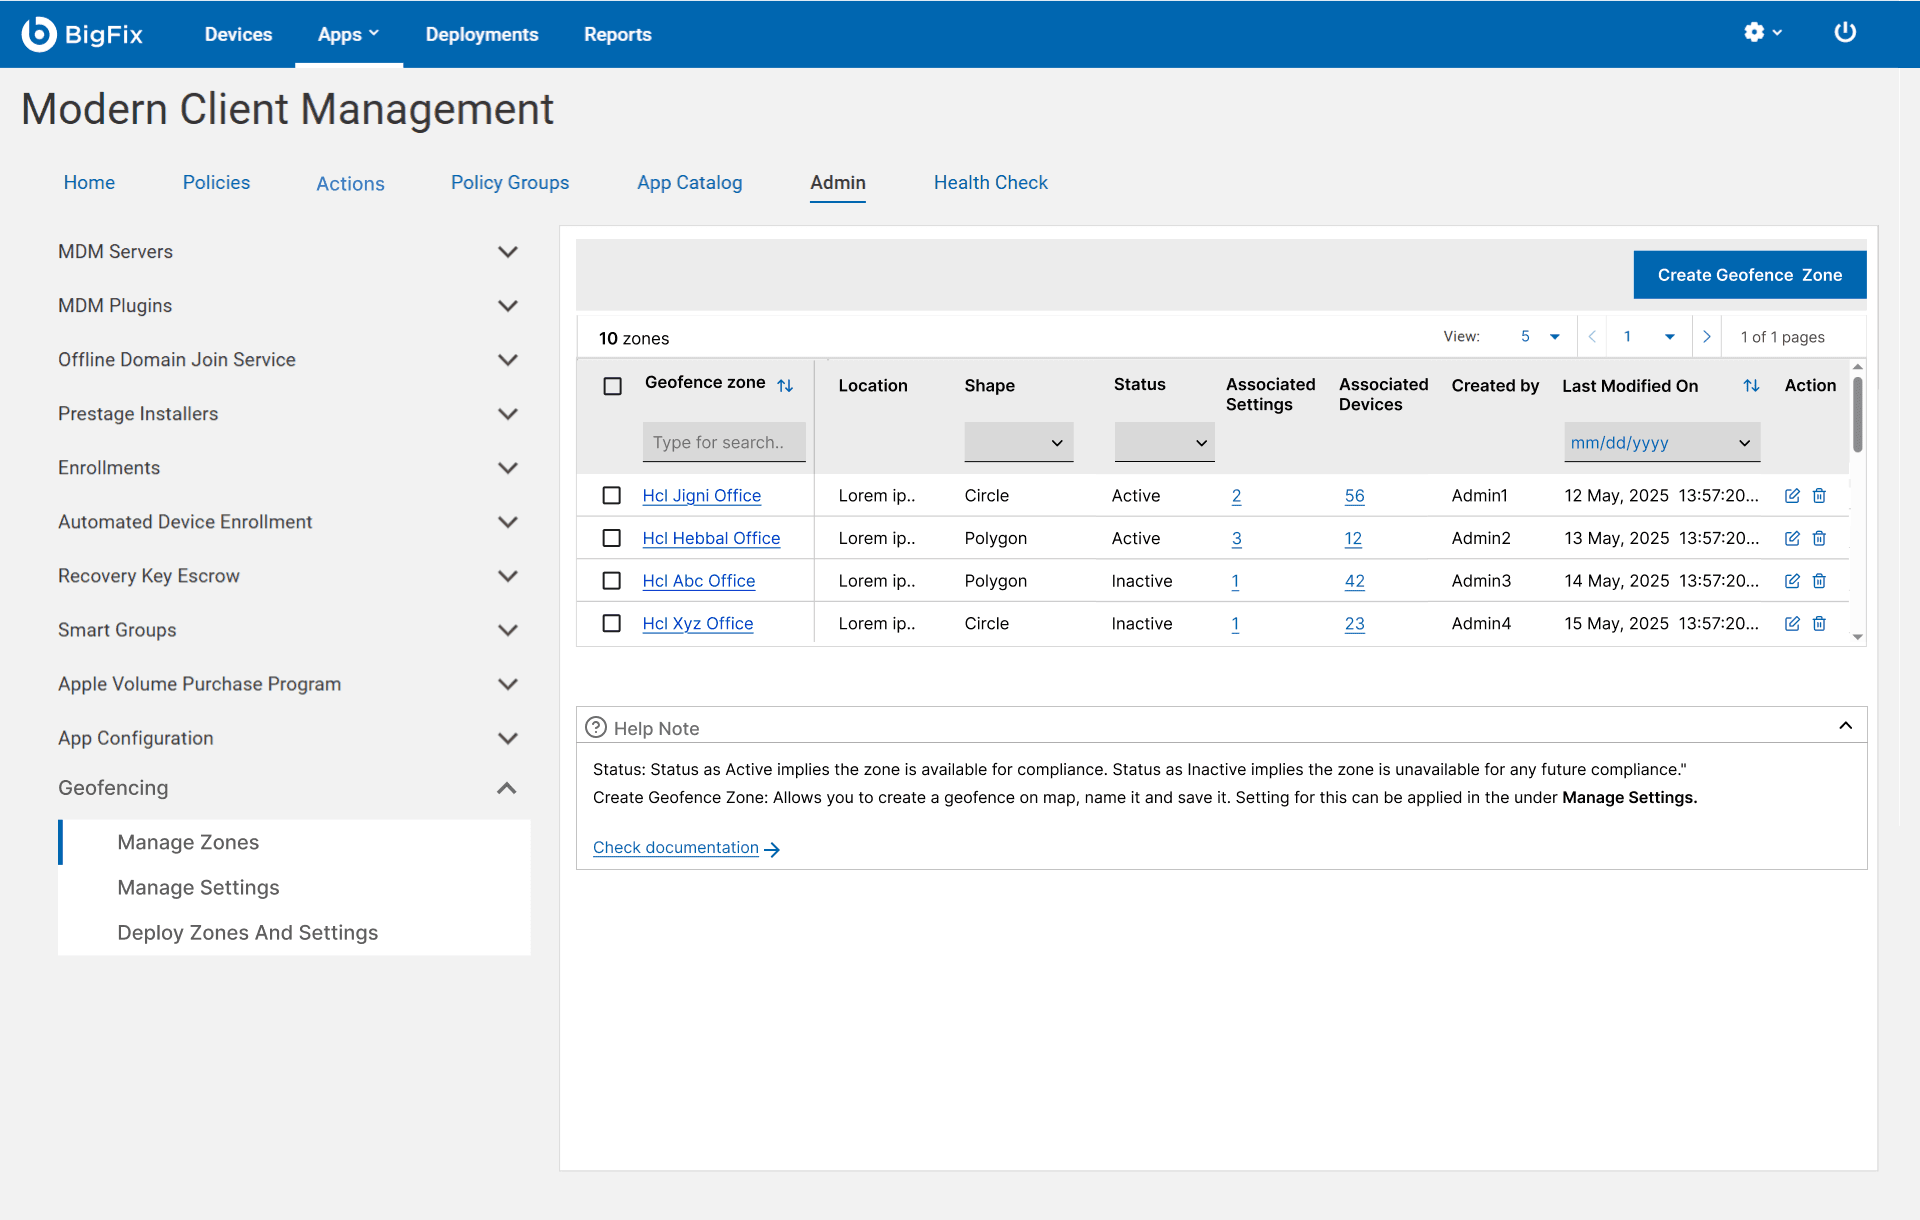Viewport: 1920px width, 1220px height.
Task: Collapse the Help Note panel
Action: 1846,726
